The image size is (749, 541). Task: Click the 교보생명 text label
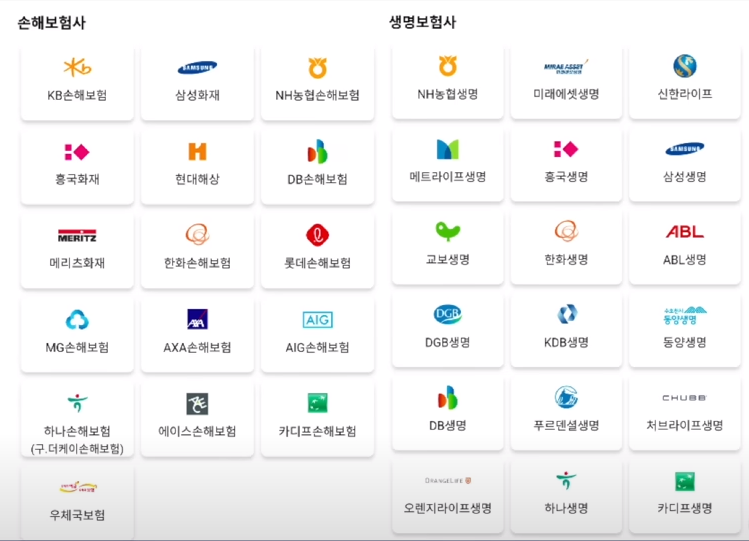pos(448,259)
